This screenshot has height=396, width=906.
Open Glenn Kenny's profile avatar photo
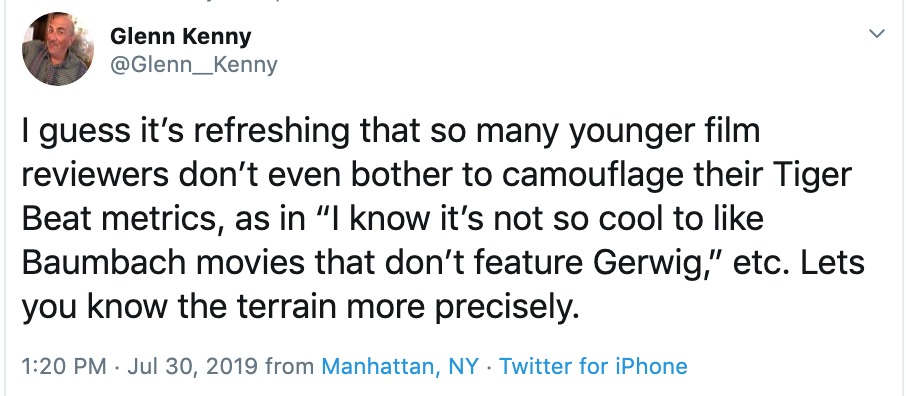coord(58,49)
